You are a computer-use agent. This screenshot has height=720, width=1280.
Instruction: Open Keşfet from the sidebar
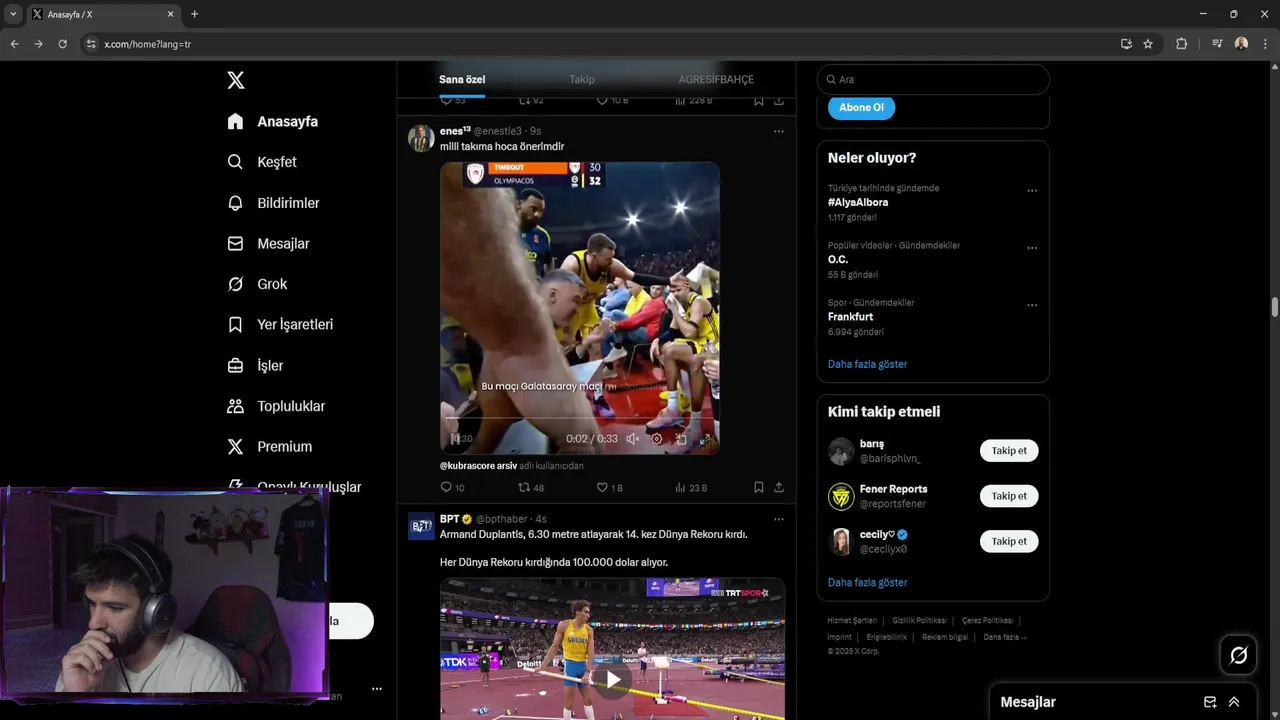click(262, 162)
